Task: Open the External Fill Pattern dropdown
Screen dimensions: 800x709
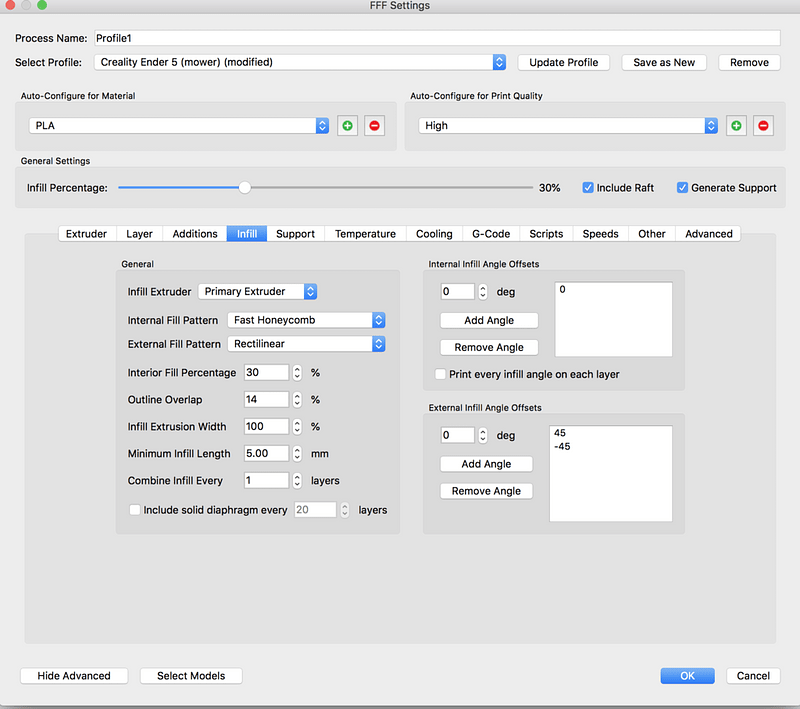Action: pos(306,344)
